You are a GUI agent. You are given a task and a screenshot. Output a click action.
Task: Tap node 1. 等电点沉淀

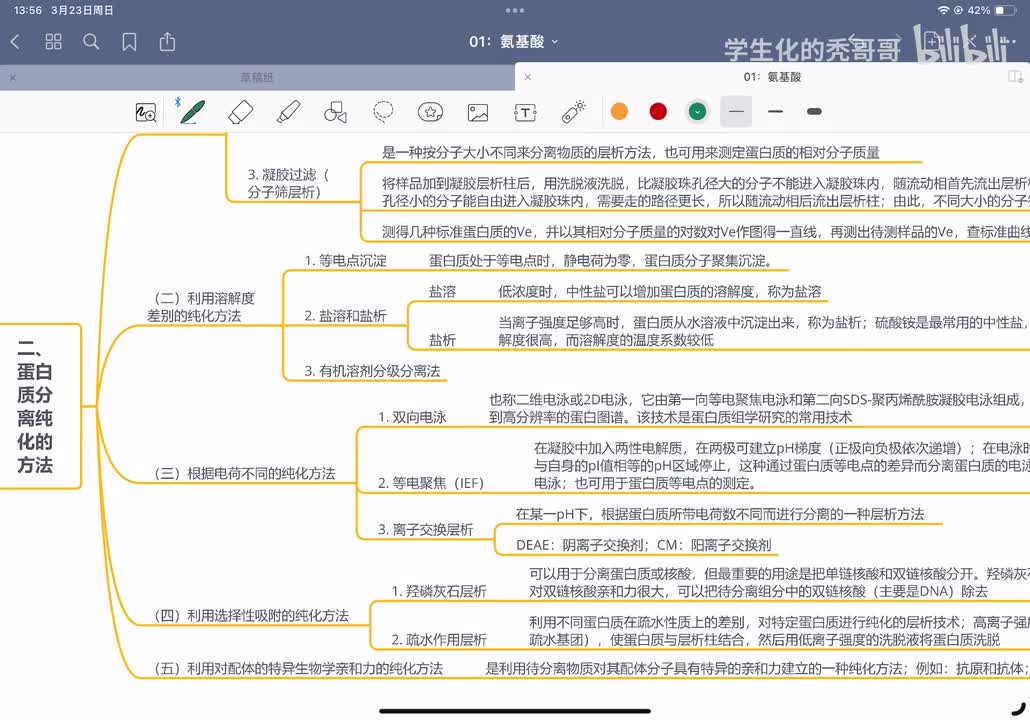pos(346,261)
